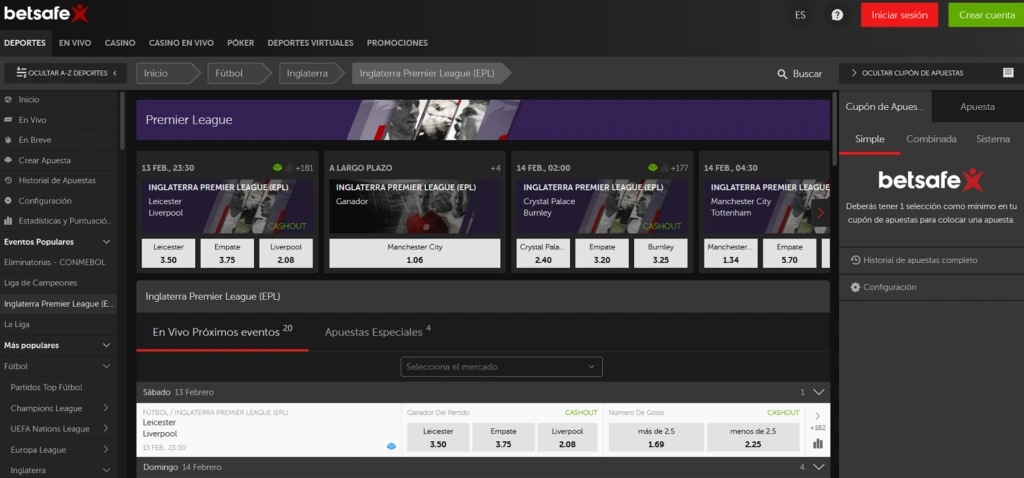The width and height of the screenshot is (1024, 478).
Task: Open the Selecciona el mercado dropdown
Action: (502, 367)
